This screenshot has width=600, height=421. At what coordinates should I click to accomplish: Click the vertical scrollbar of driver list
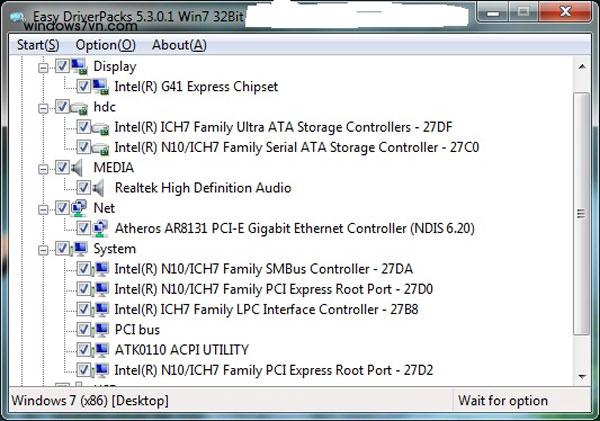(x=583, y=220)
